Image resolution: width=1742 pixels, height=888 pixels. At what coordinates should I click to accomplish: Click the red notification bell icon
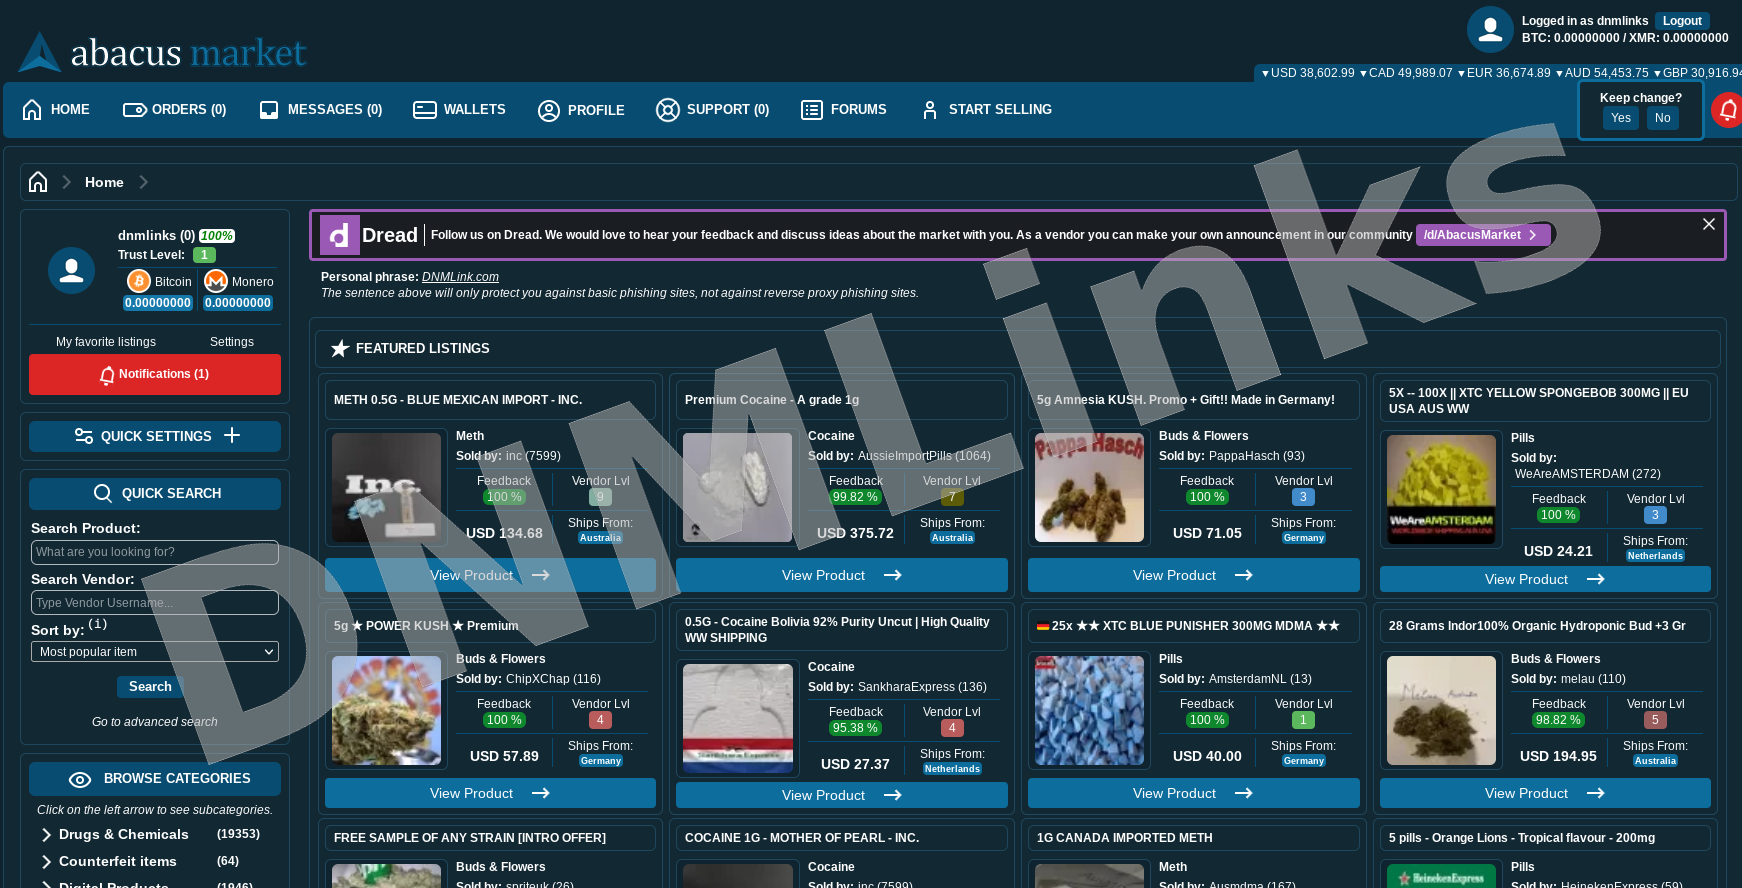coord(1728,110)
